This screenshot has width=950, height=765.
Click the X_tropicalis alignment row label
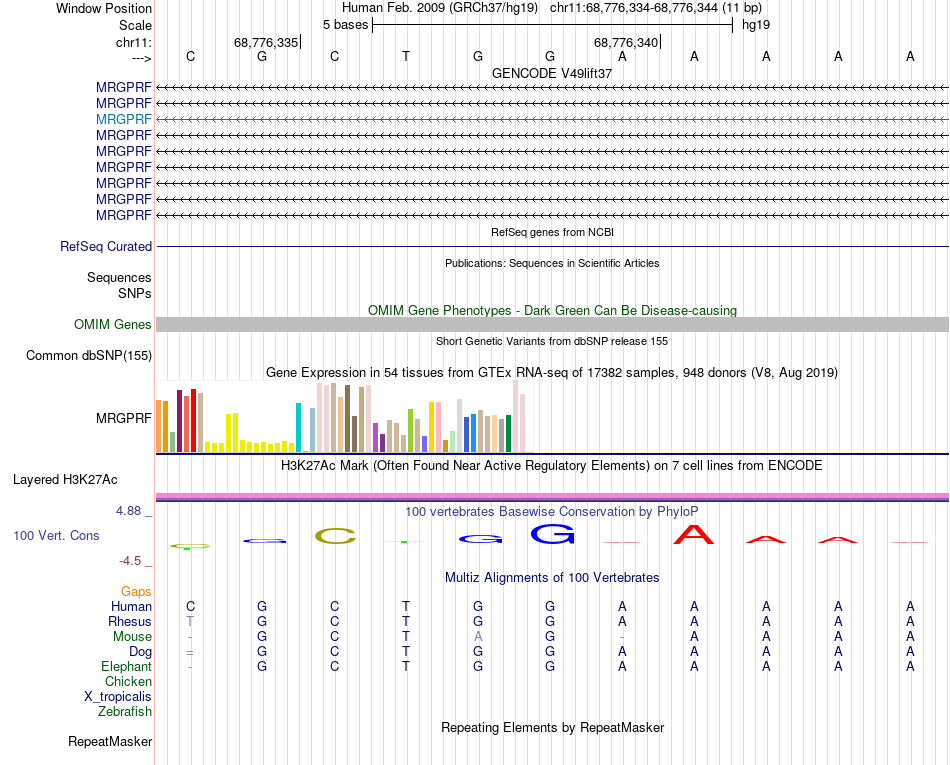pyautogui.click(x=118, y=697)
